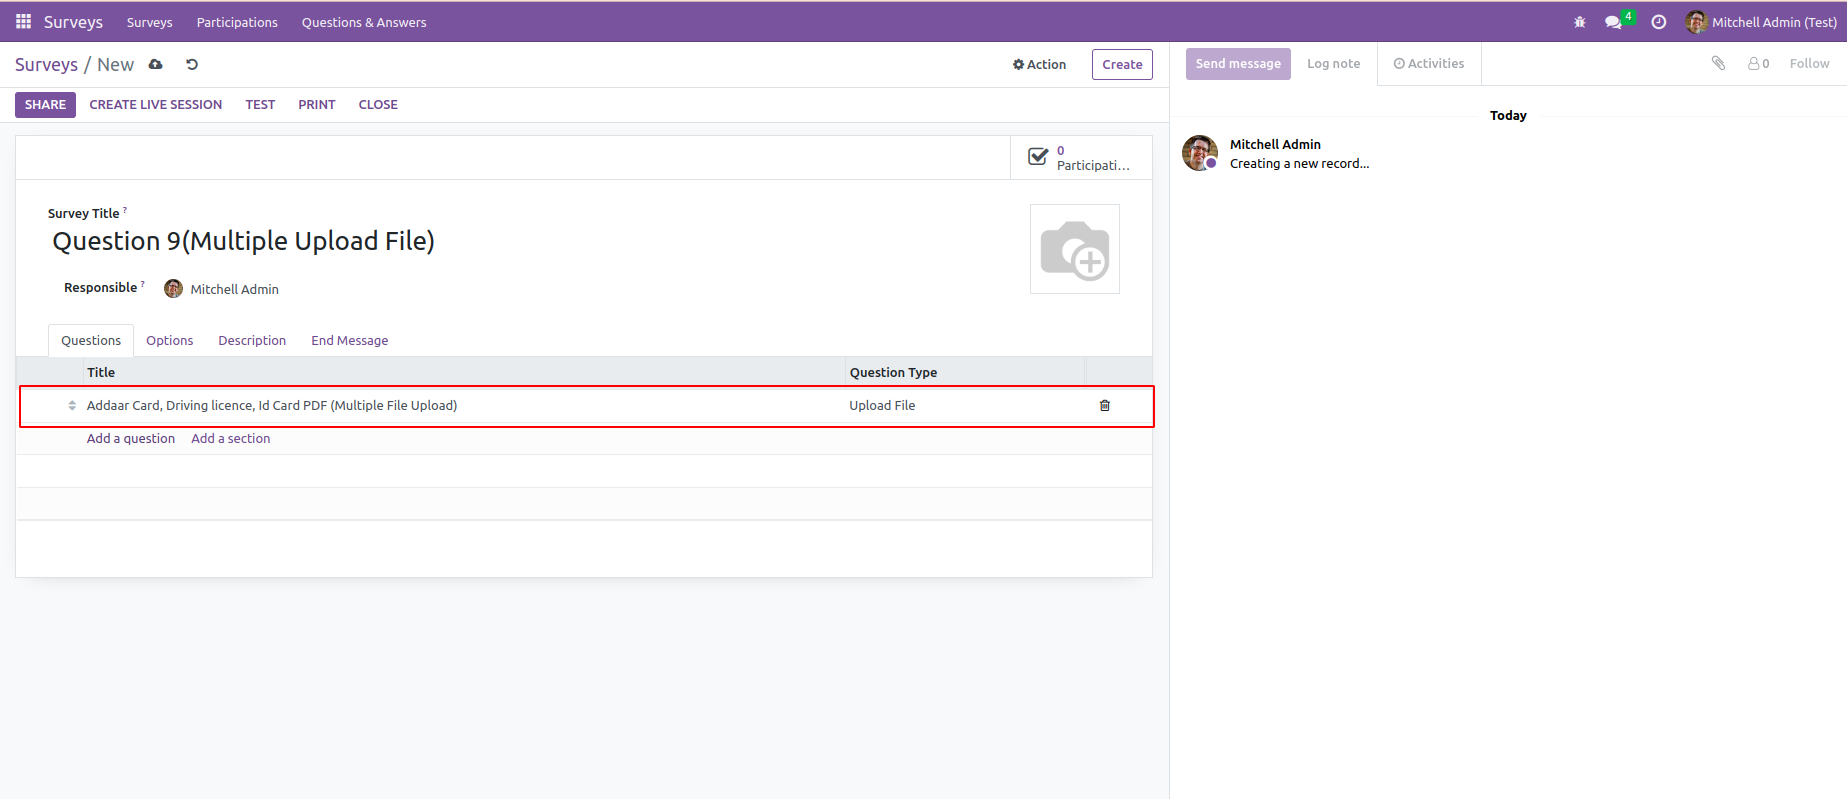
Task: Click Mitchell Admin avatar in chatter
Action: tap(1200, 153)
